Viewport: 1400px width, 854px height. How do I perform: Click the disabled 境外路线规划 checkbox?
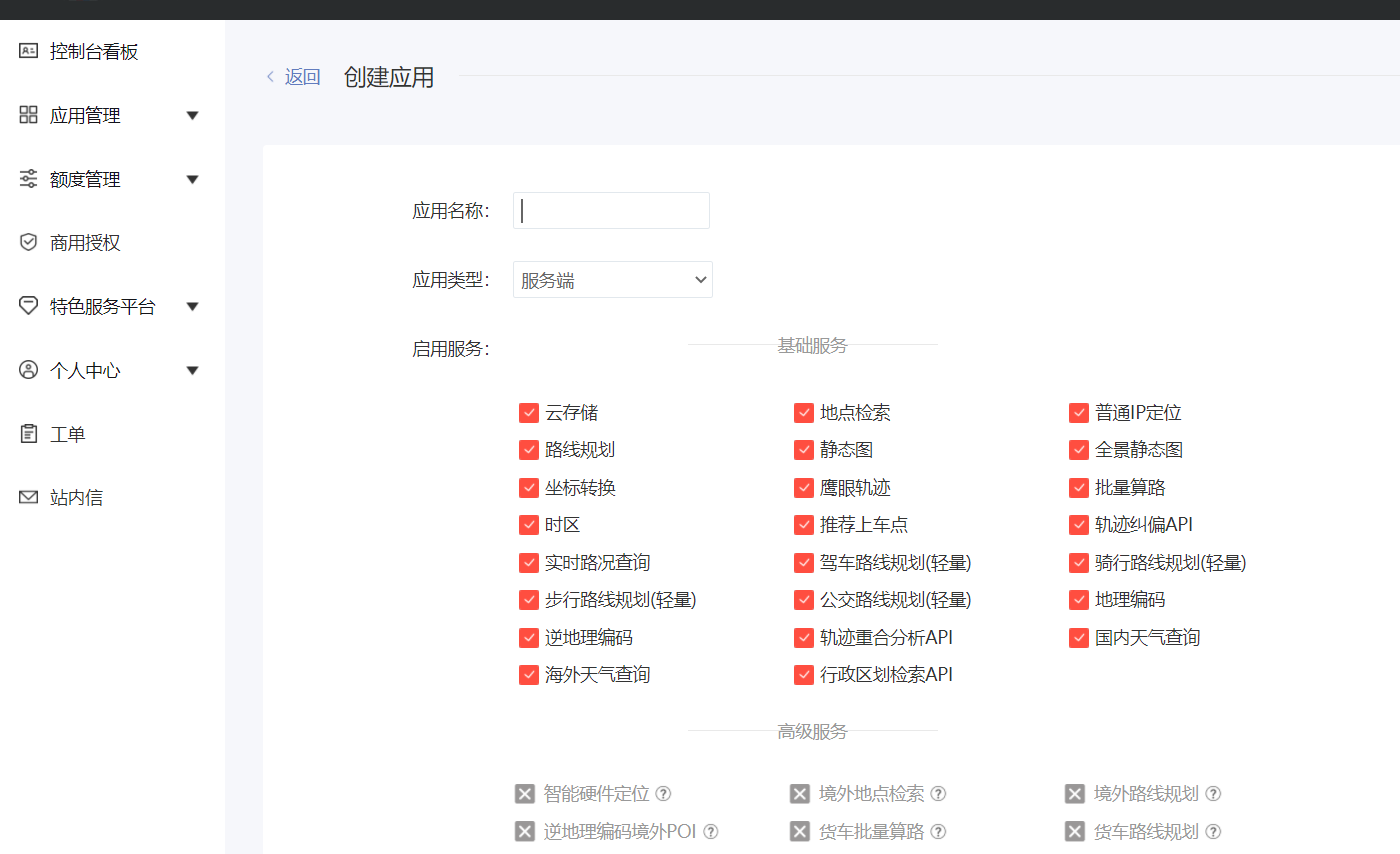[x=1075, y=794]
